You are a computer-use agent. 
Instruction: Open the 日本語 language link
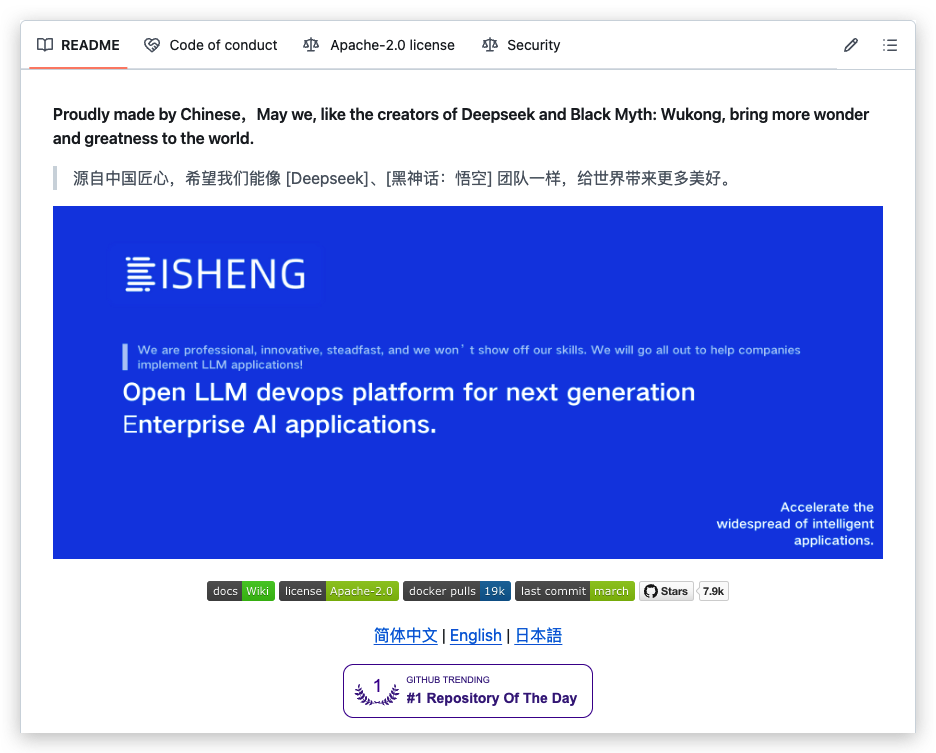point(538,636)
